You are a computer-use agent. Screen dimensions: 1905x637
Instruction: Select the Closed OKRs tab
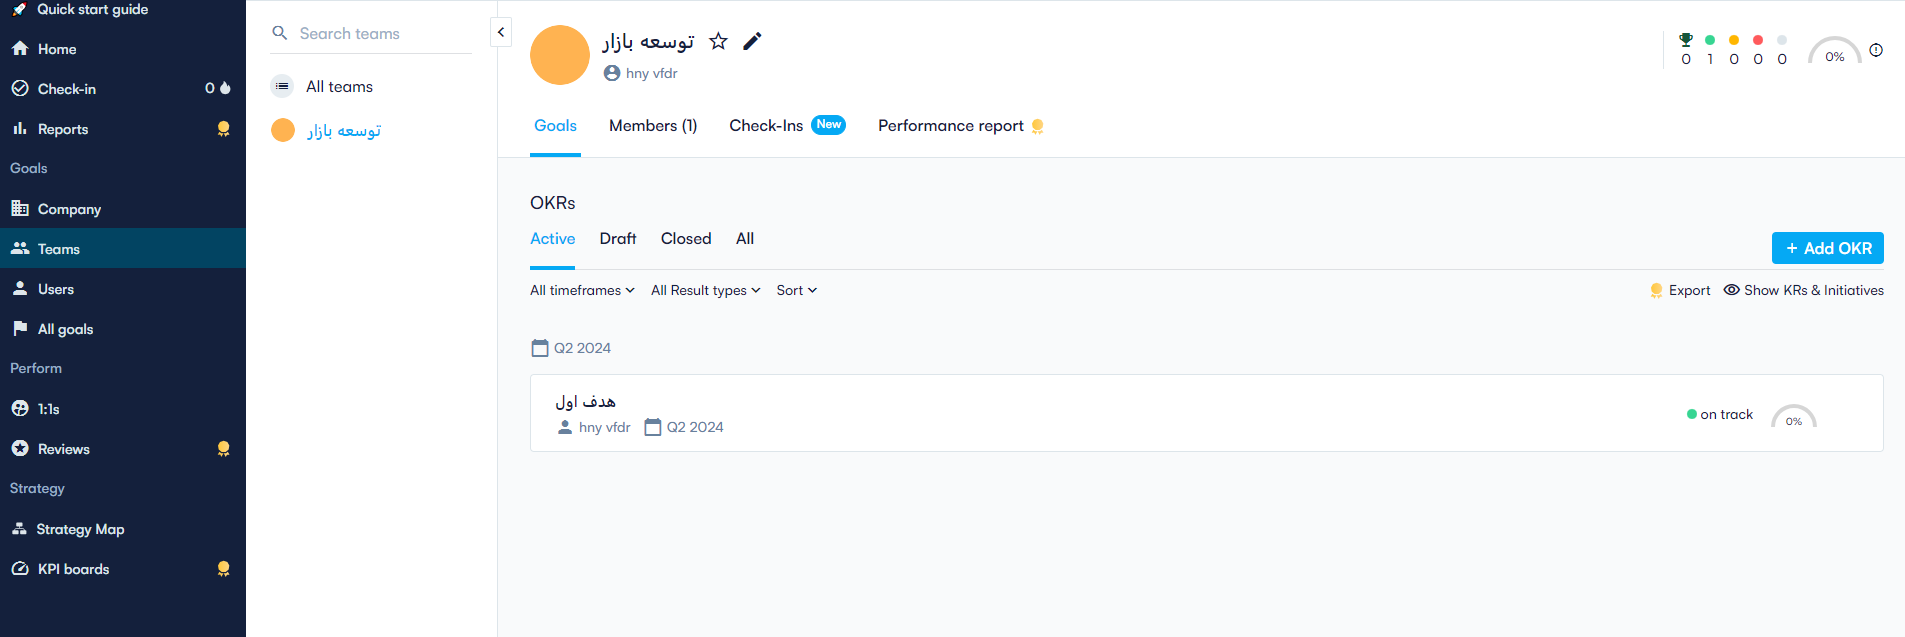point(686,239)
